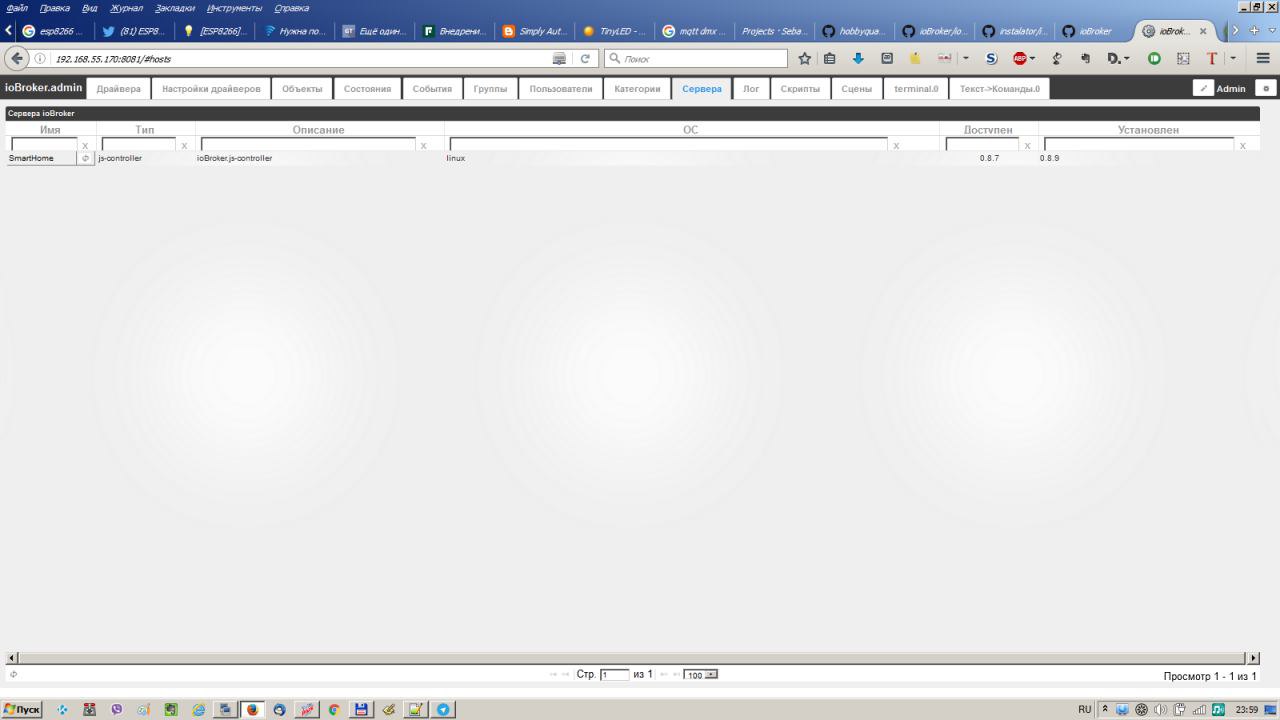Sort by the Установлен column header

[1148, 130]
